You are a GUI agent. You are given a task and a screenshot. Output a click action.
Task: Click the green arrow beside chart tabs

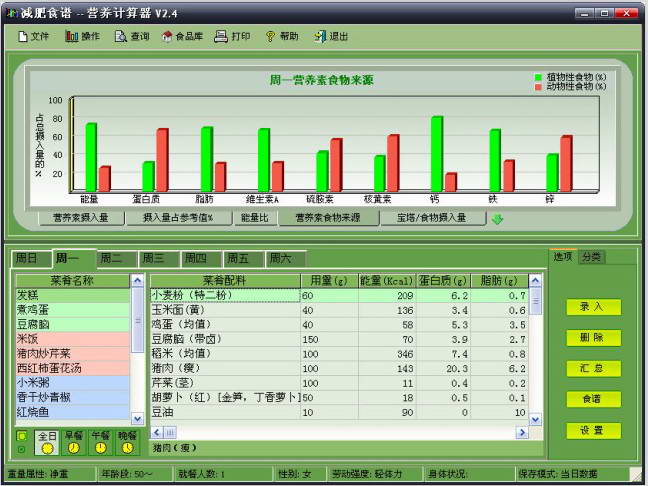[497, 219]
